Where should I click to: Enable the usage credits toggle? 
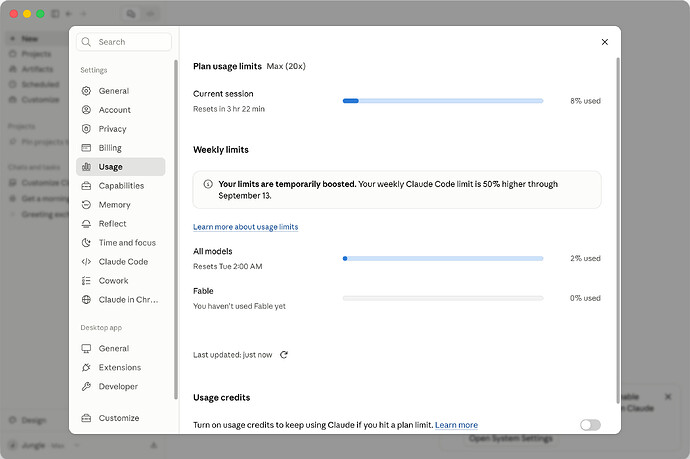pyautogui.click(x=590, y=425)
